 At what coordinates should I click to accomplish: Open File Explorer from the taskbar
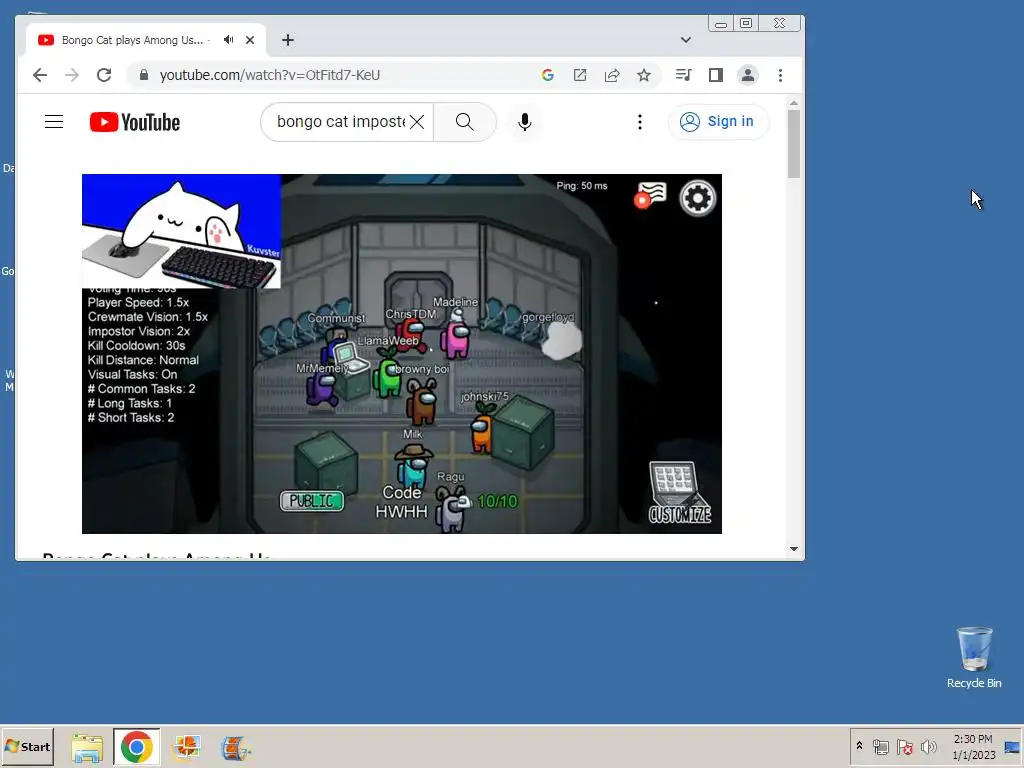pyautogui.click(x=87, y=747)
